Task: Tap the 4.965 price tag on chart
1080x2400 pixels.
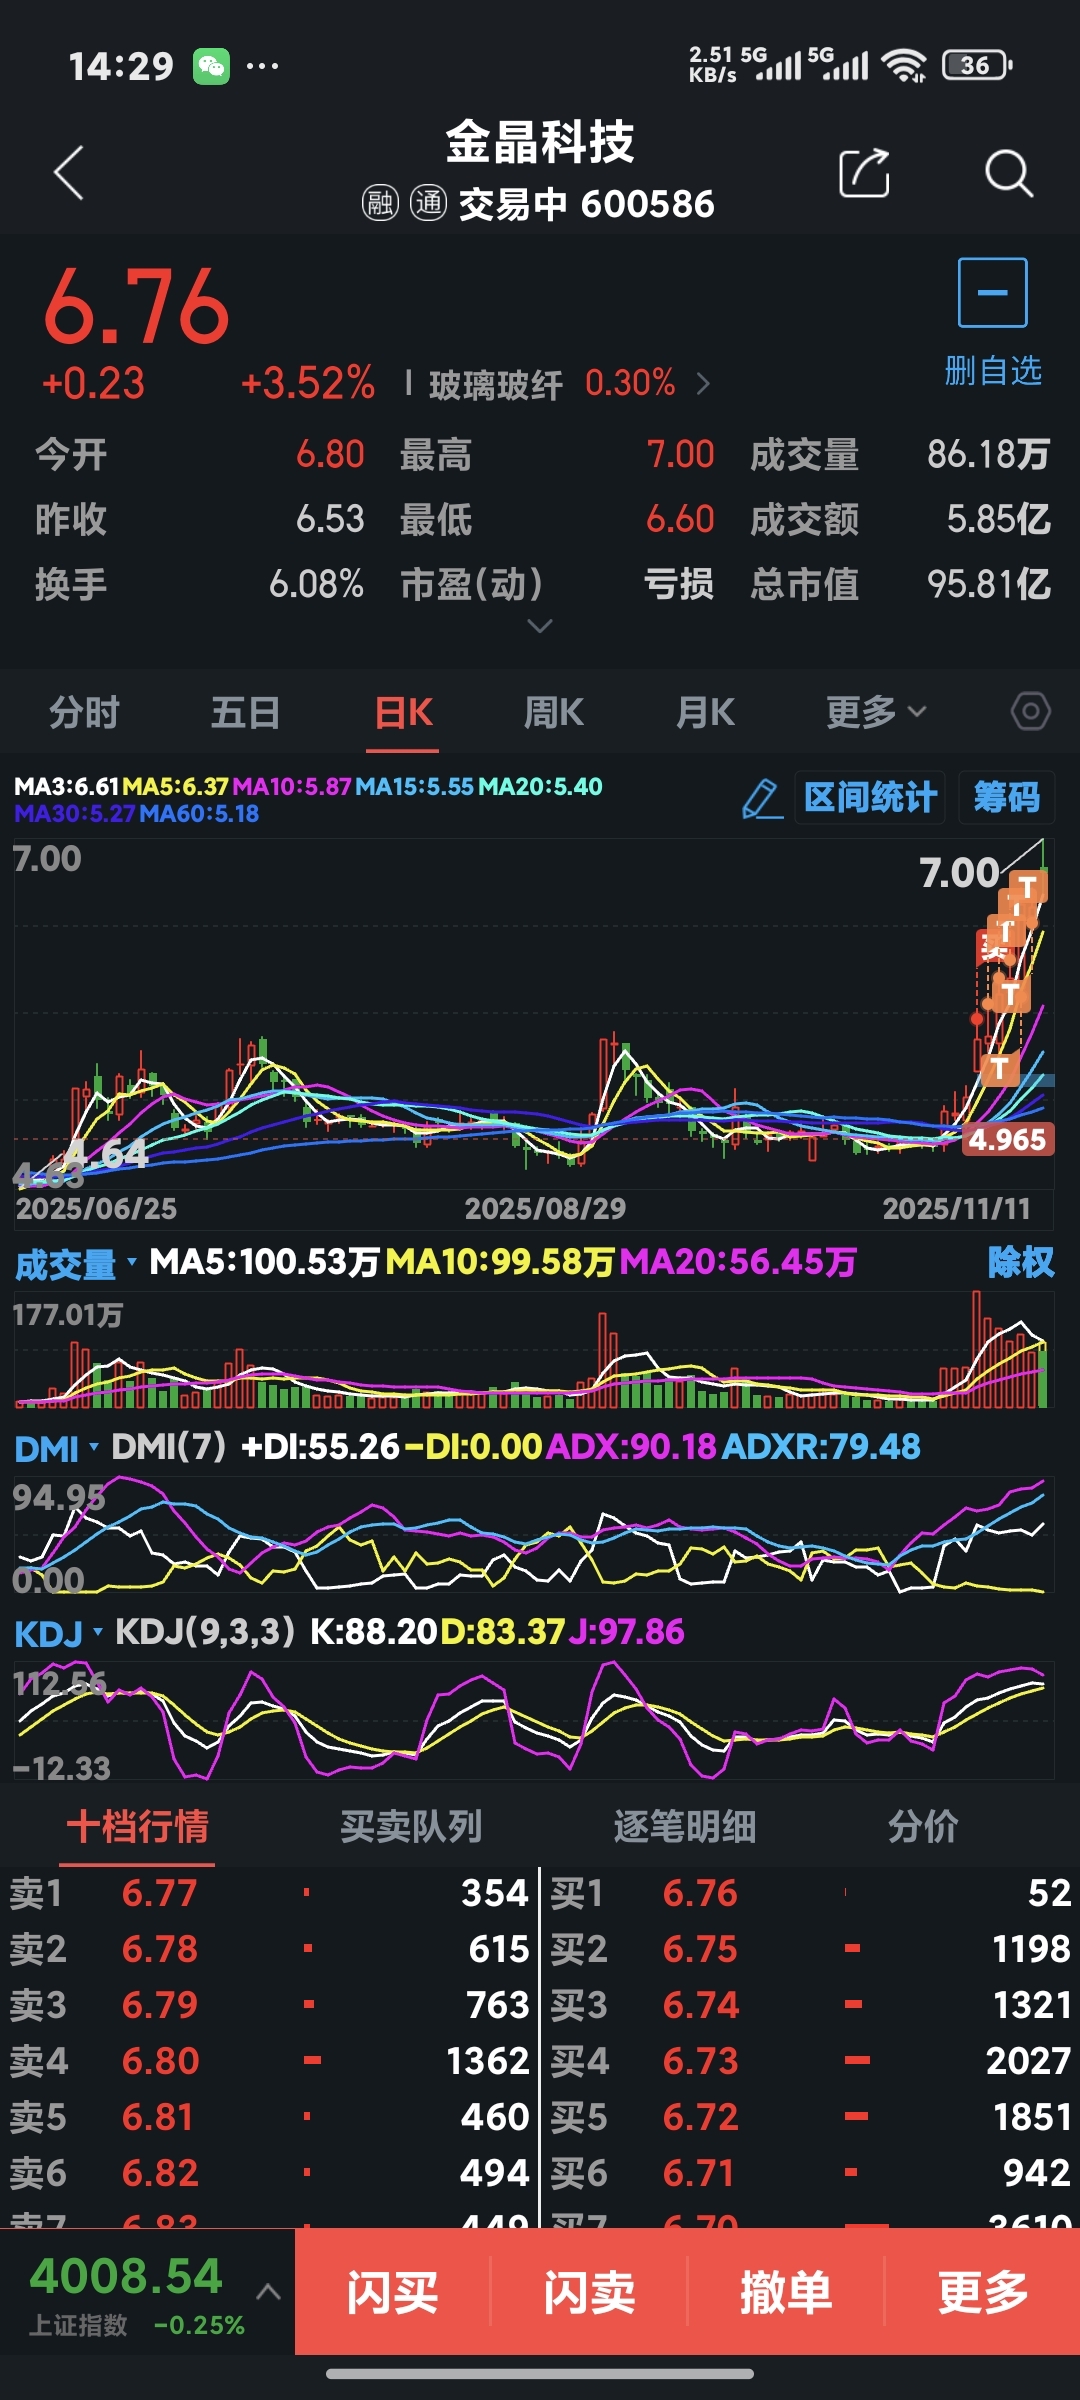Action: 1007,1139
